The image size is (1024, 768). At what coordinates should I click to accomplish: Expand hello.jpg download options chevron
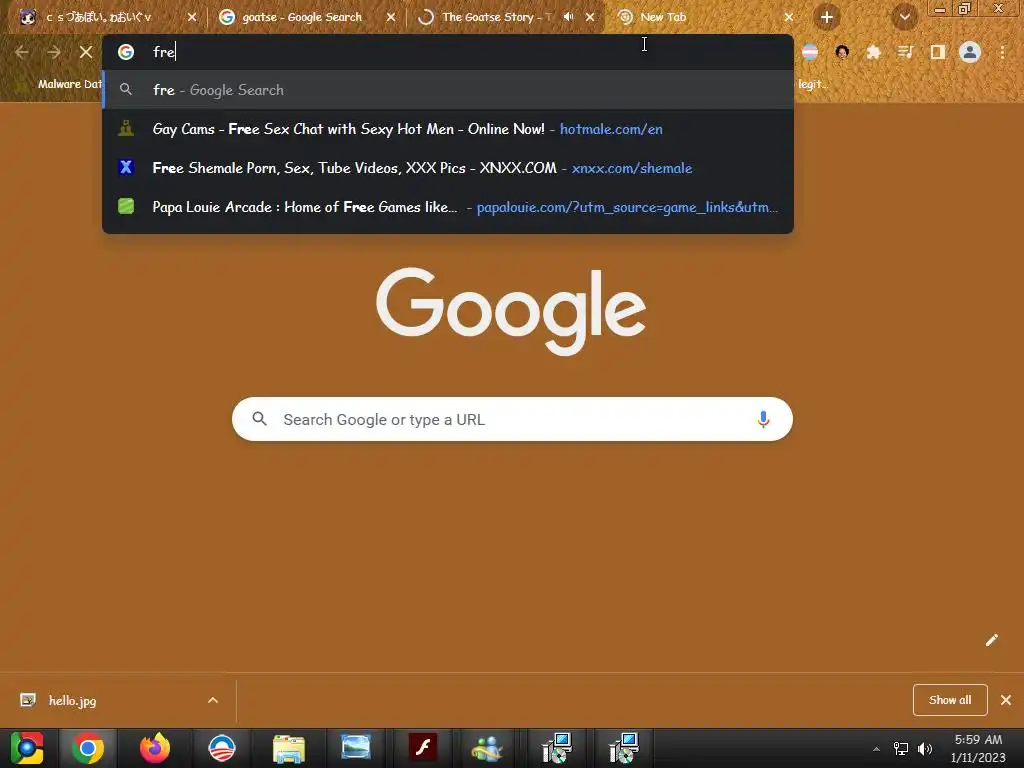tap(213, 700)
